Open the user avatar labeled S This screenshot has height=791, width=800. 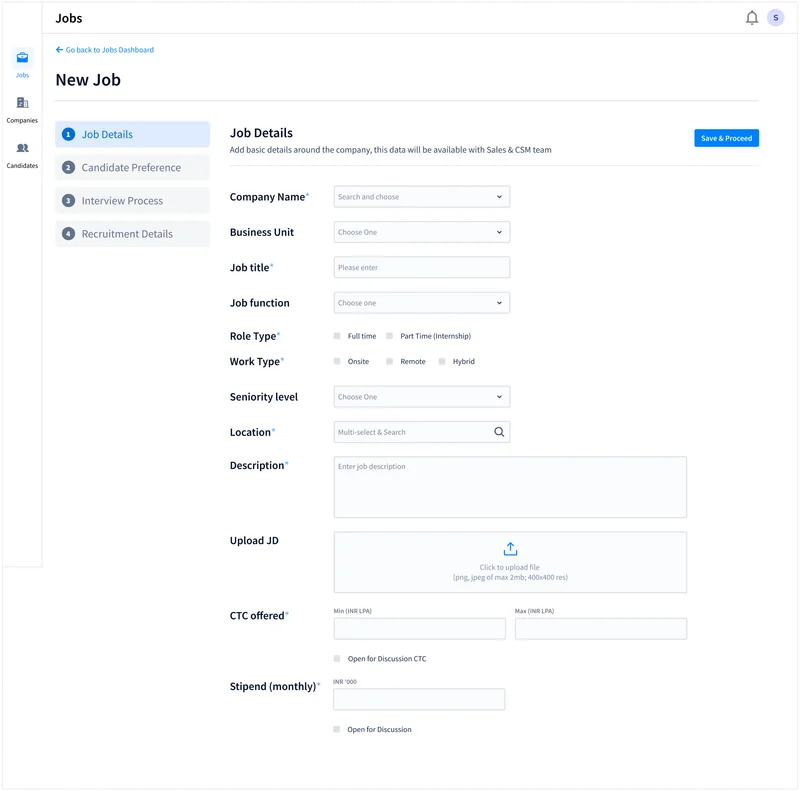pos(776,18)
